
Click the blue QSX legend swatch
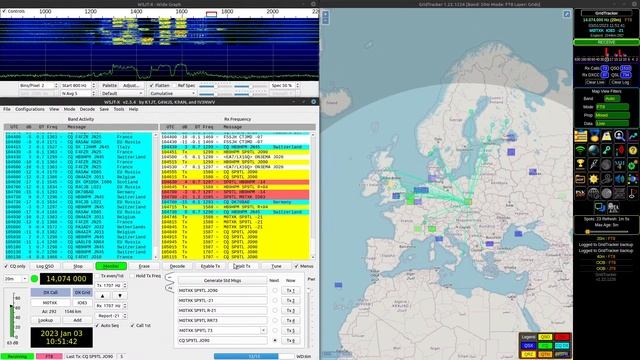click(x=529, y=346)
